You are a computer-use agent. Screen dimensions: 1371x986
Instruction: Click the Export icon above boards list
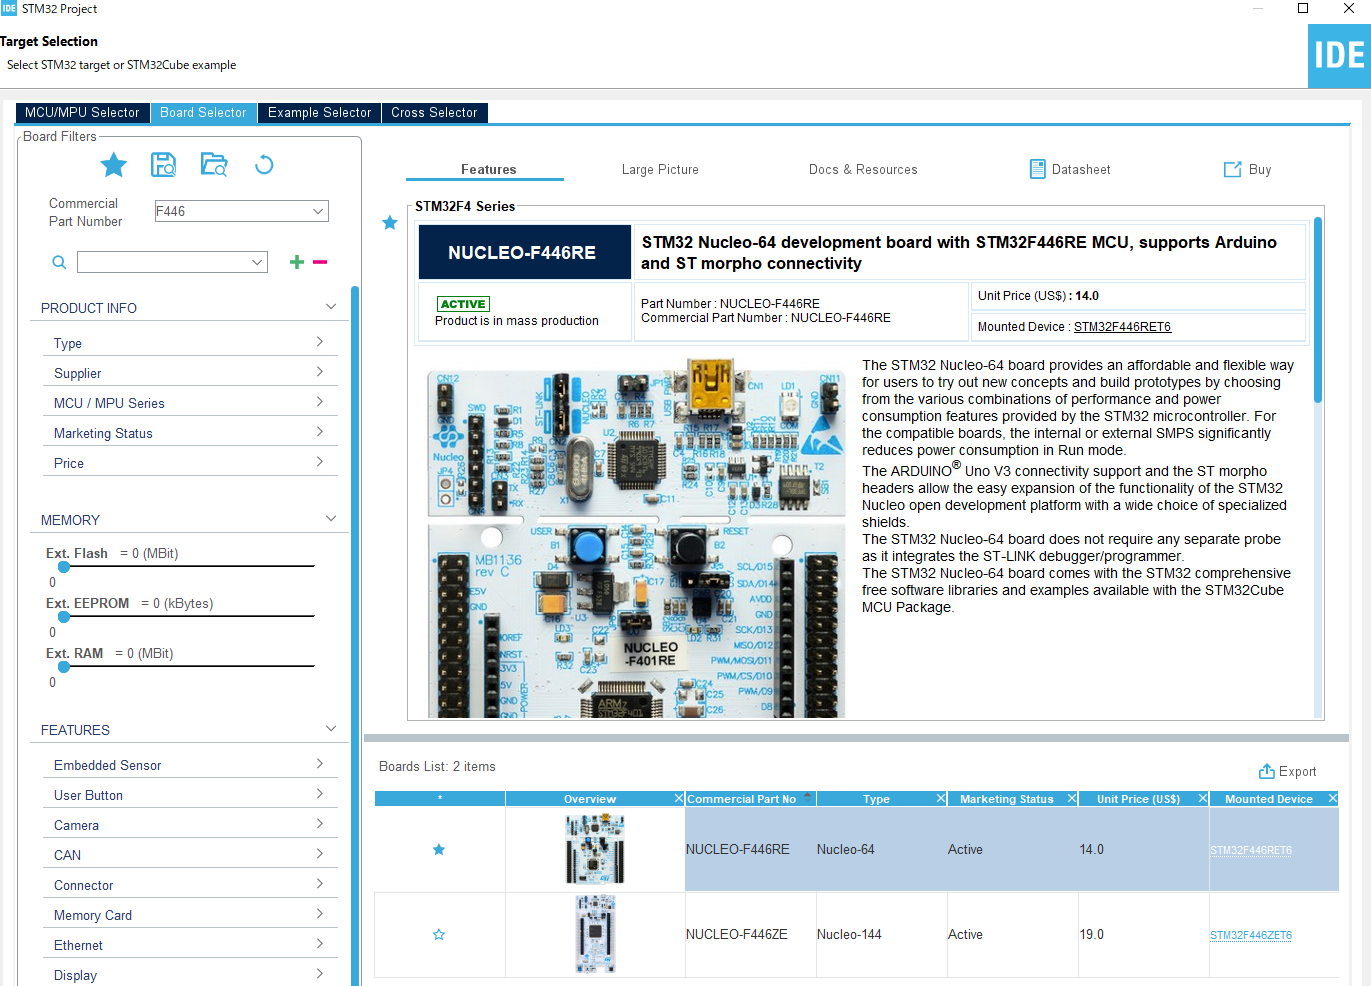pos(1267,771)
